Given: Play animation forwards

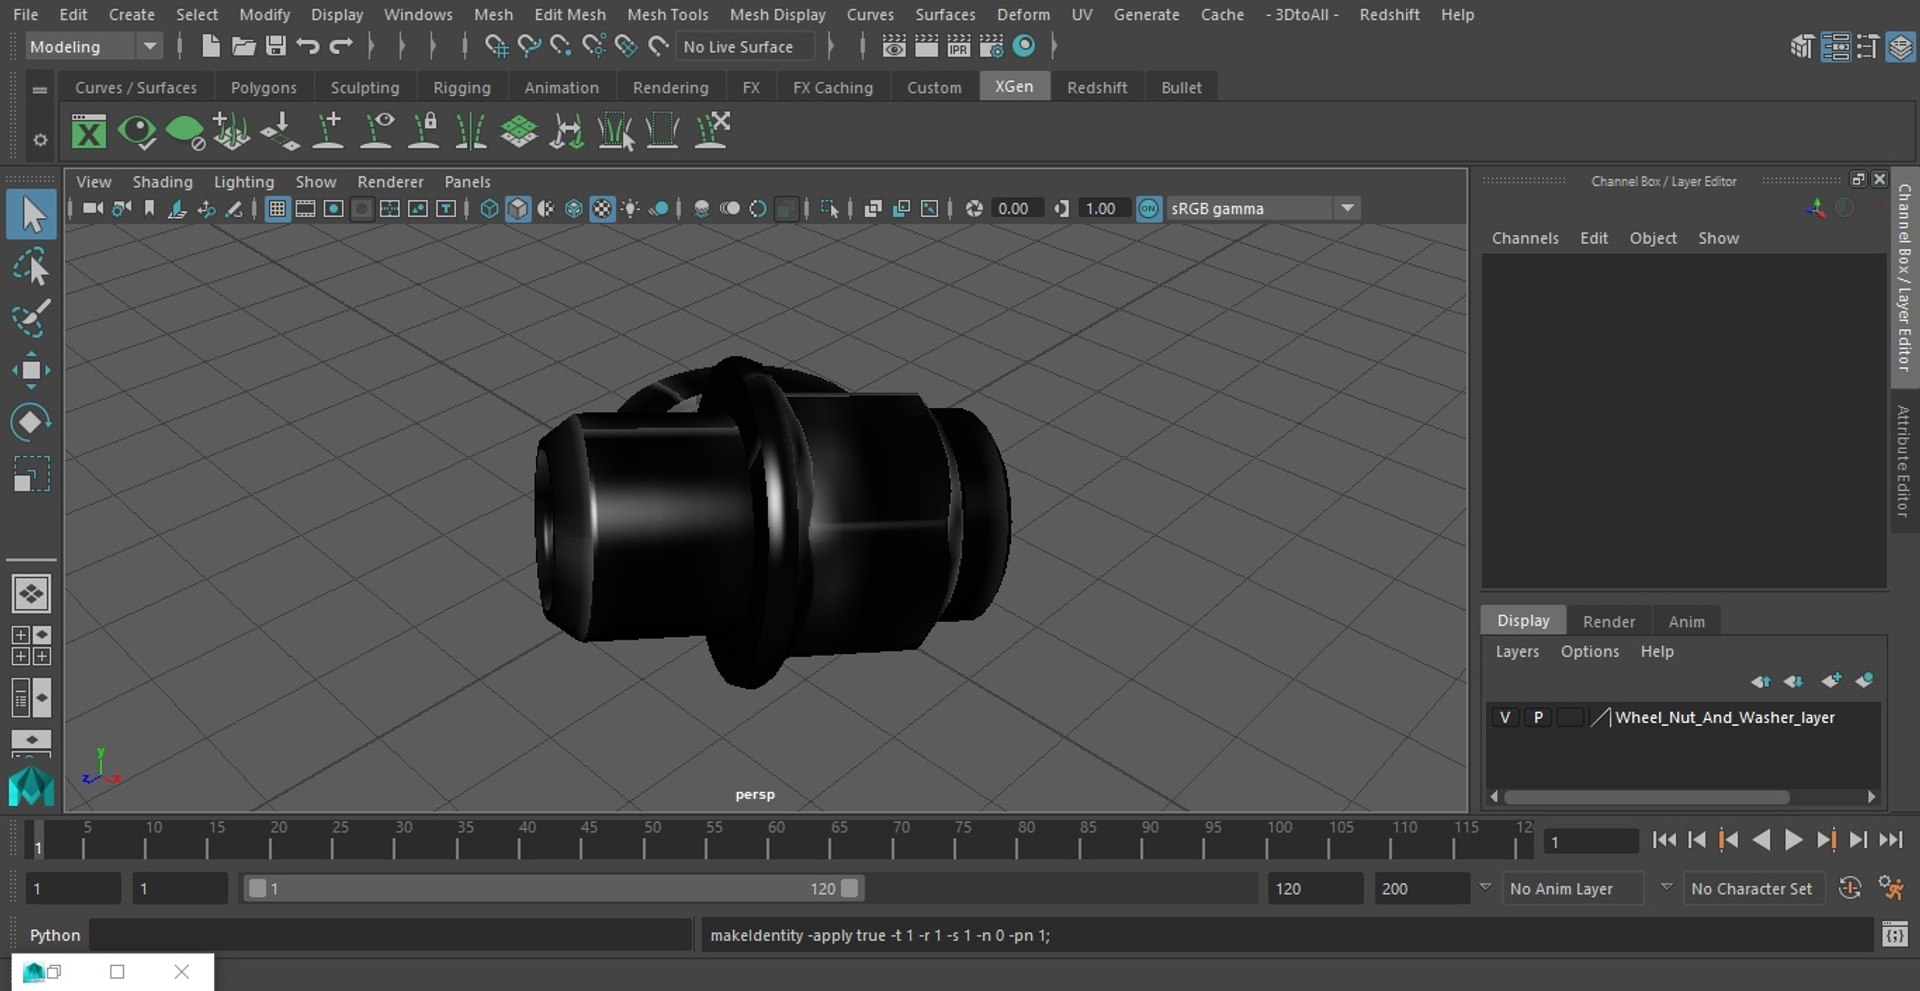Looking at the screenshot, I should (x=1794, y=840).
